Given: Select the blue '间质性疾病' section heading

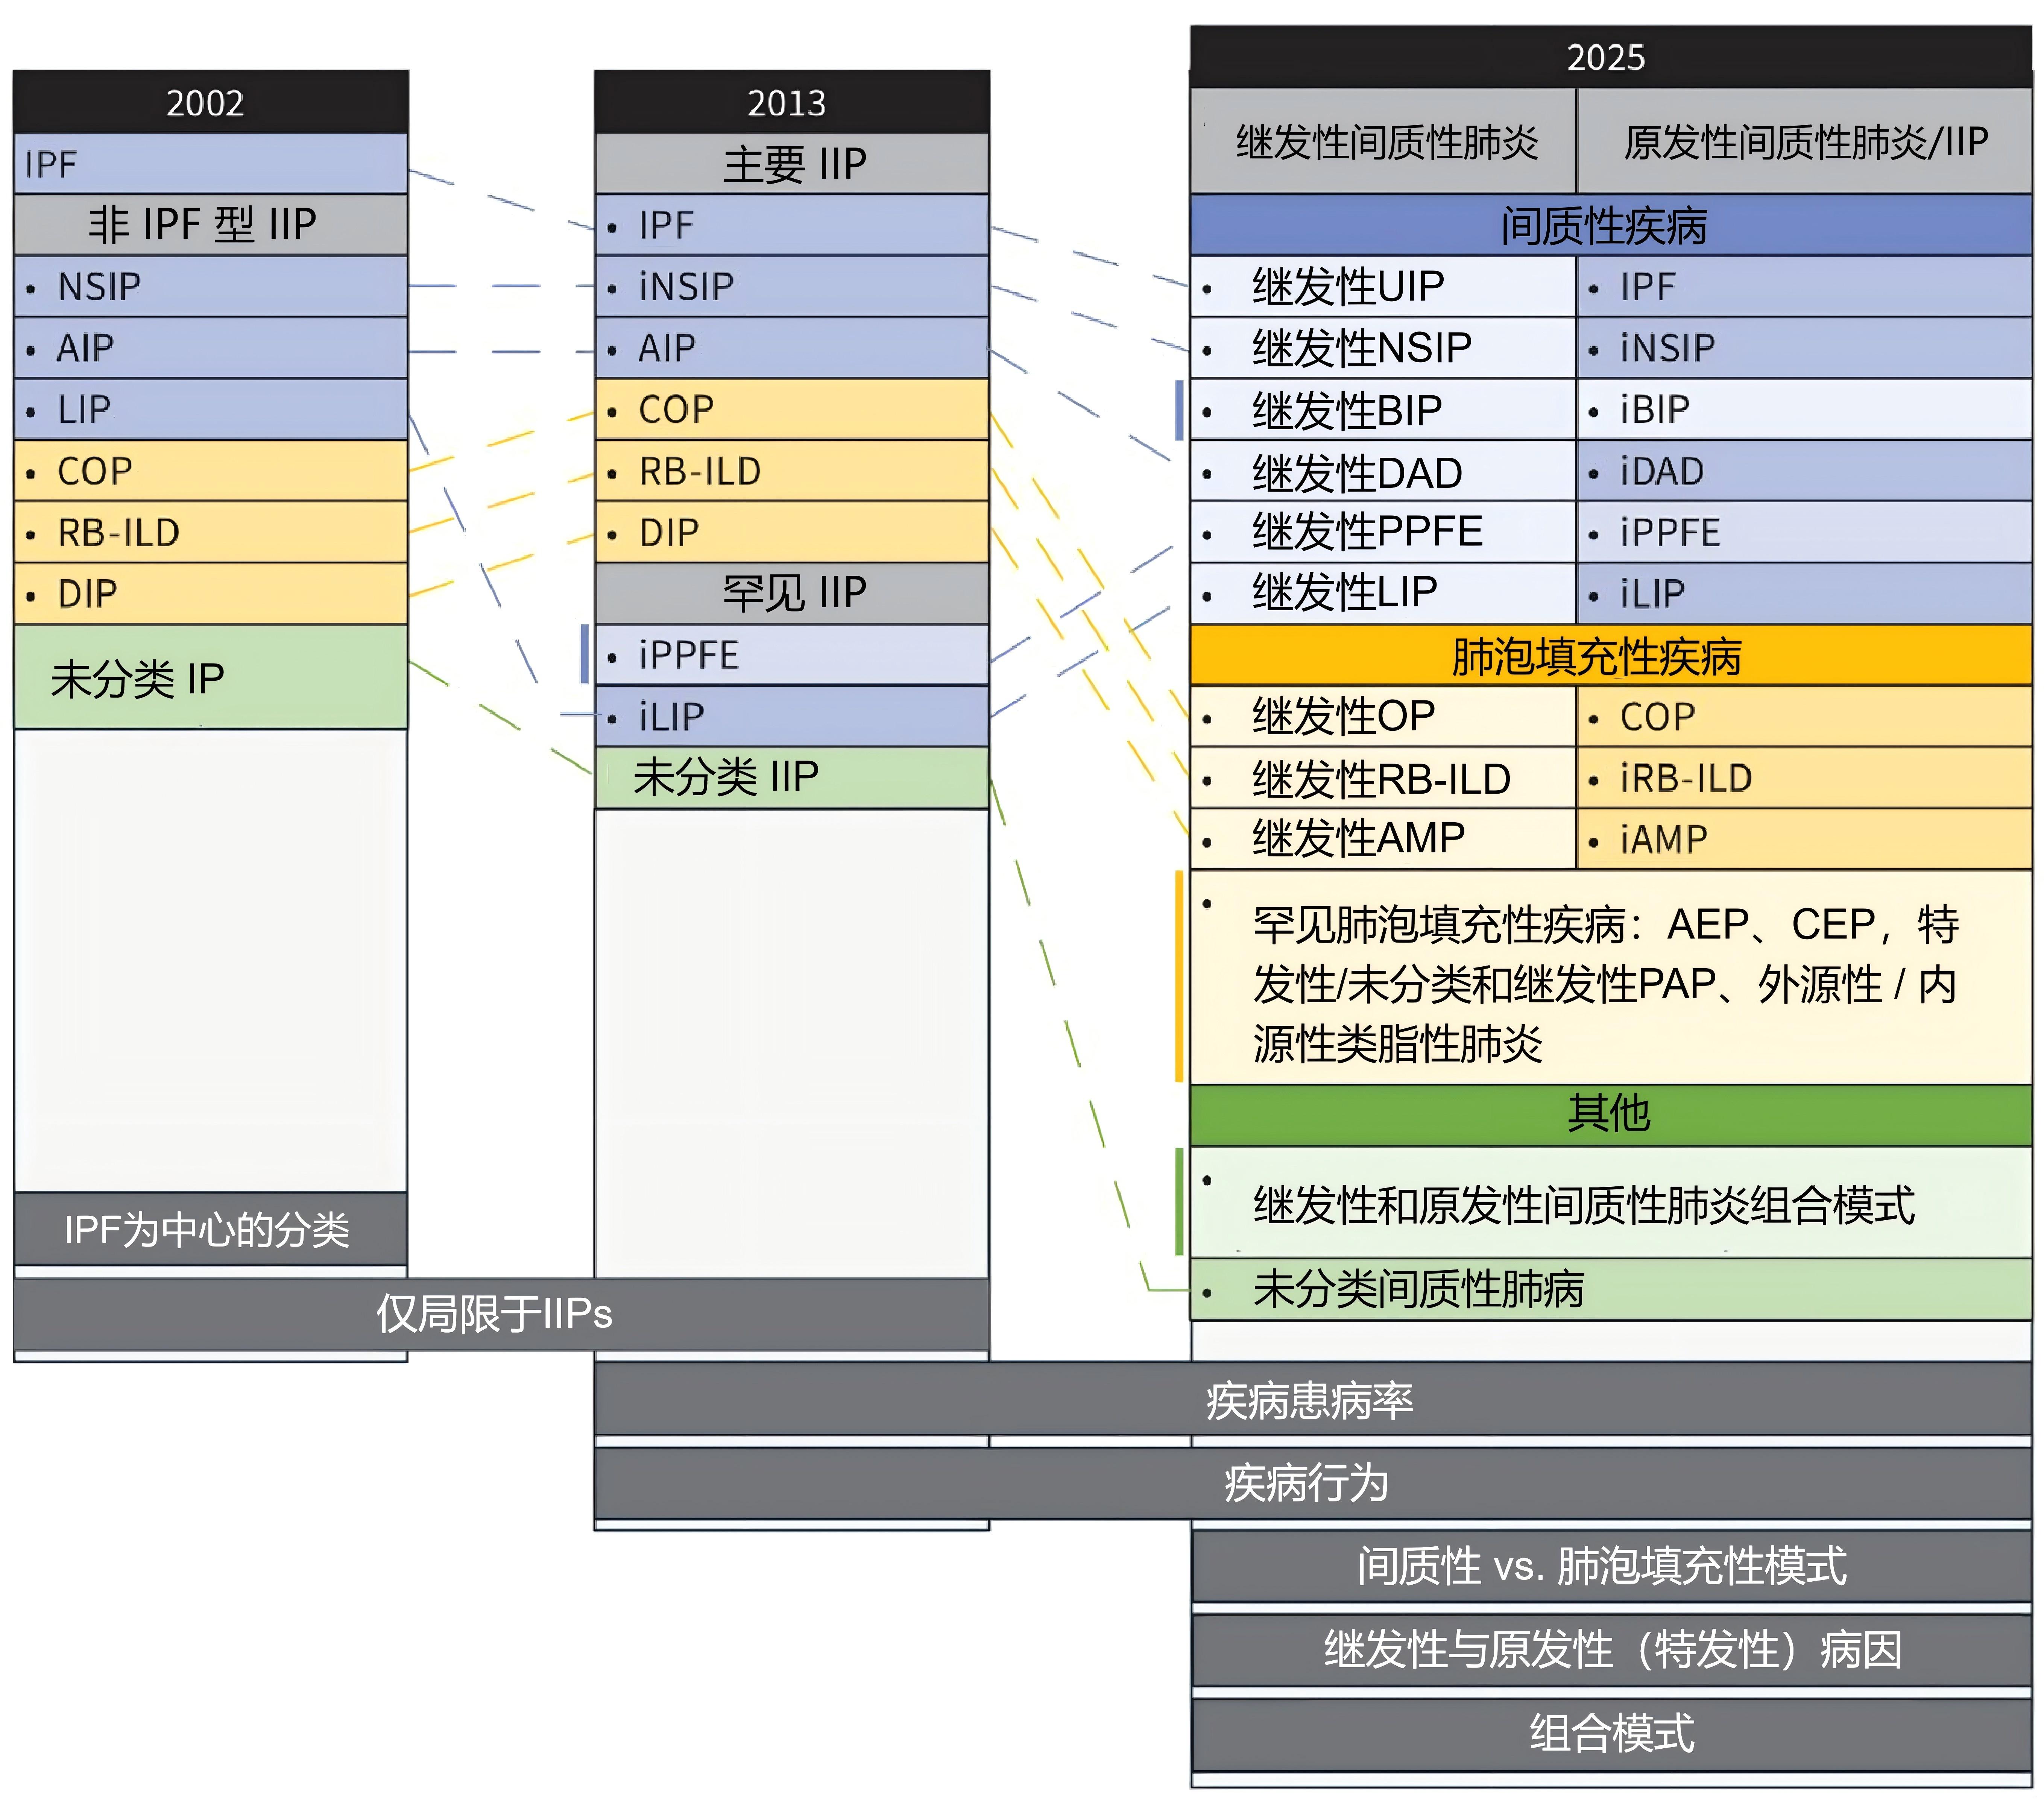Looking at the screenshot, I should point(1611,225).
